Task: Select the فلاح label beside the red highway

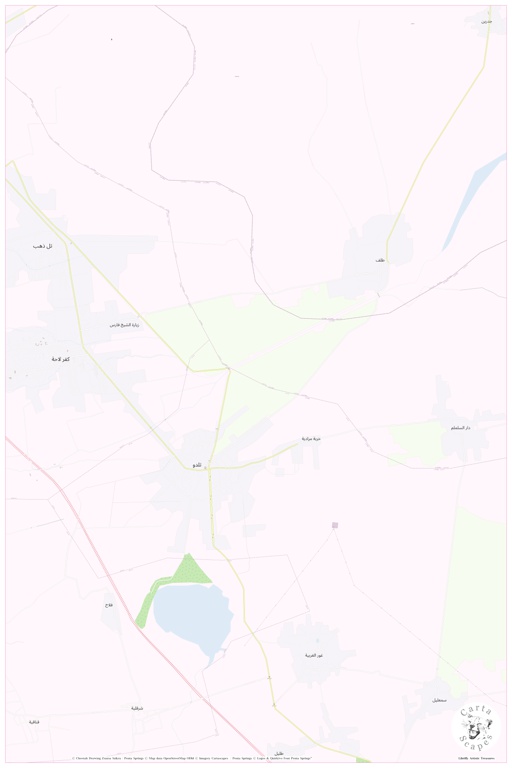Action: point(109,606)
